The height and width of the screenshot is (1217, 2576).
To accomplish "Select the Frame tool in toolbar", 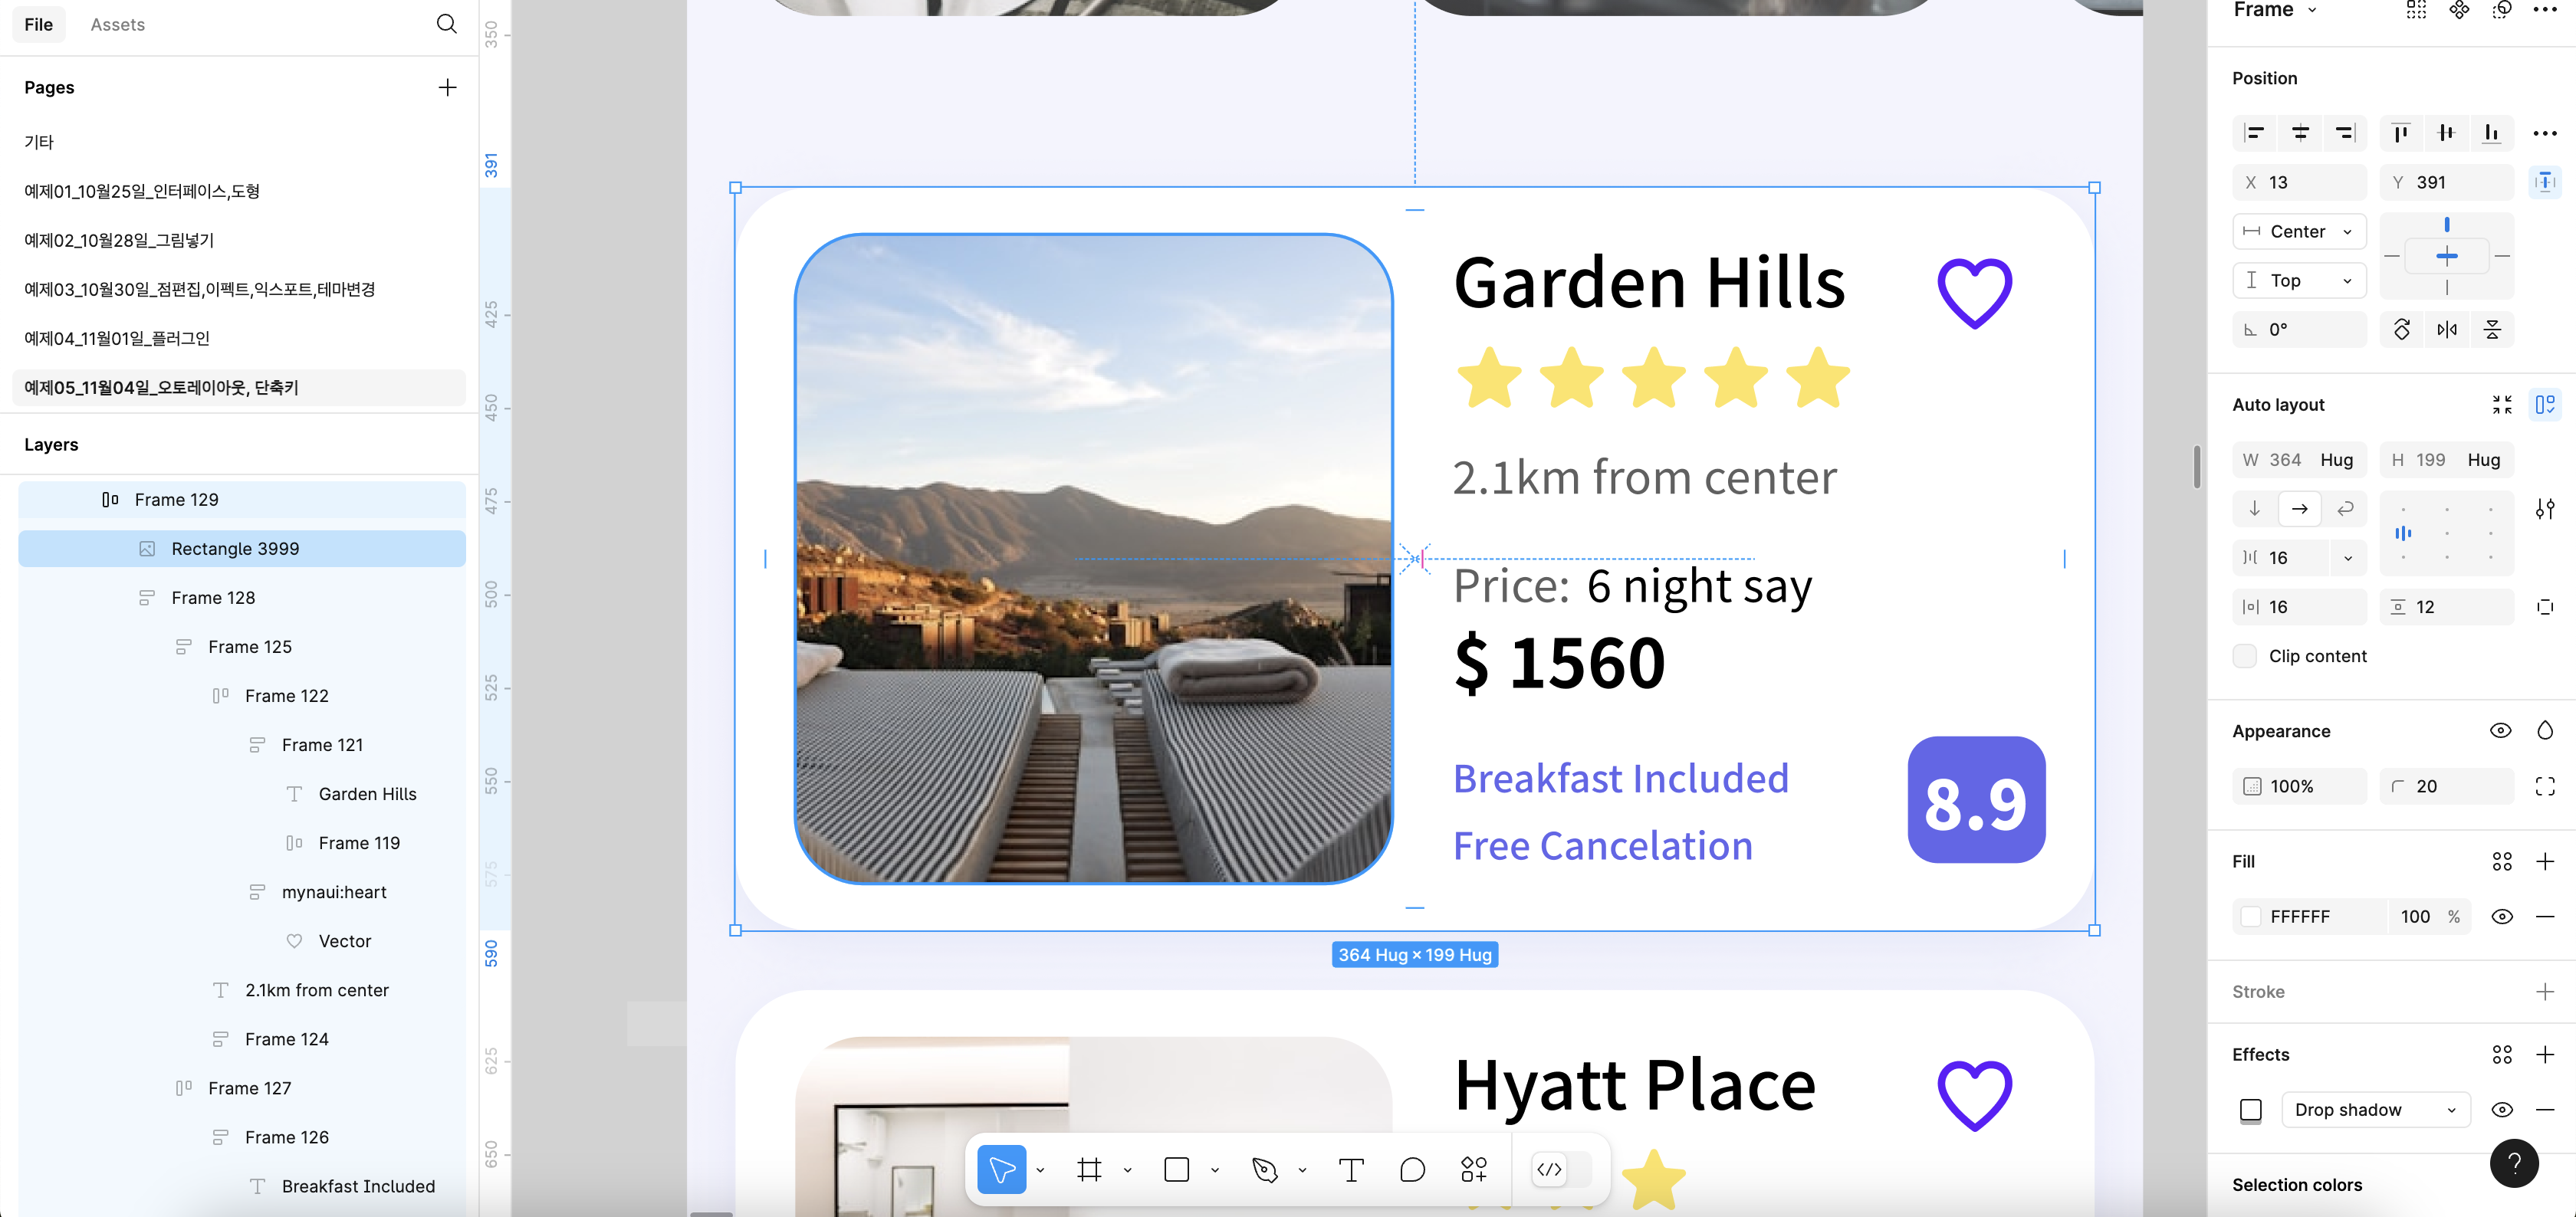I will point(1089,1170).
